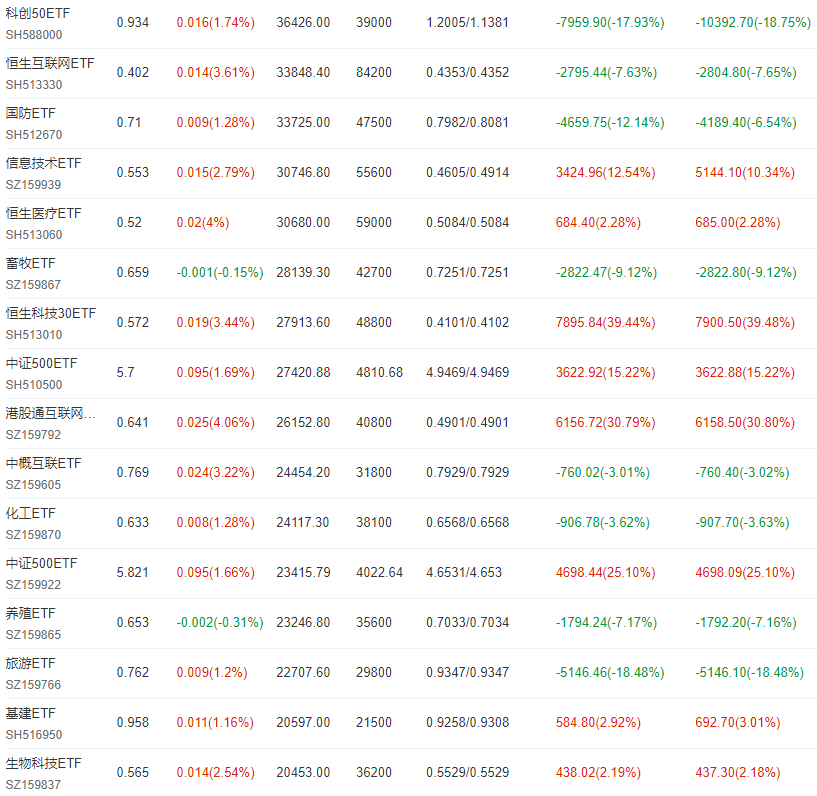817x796 pixels.
Task: Select the 科创50ETF price 0.934
Action: point(133,22)
